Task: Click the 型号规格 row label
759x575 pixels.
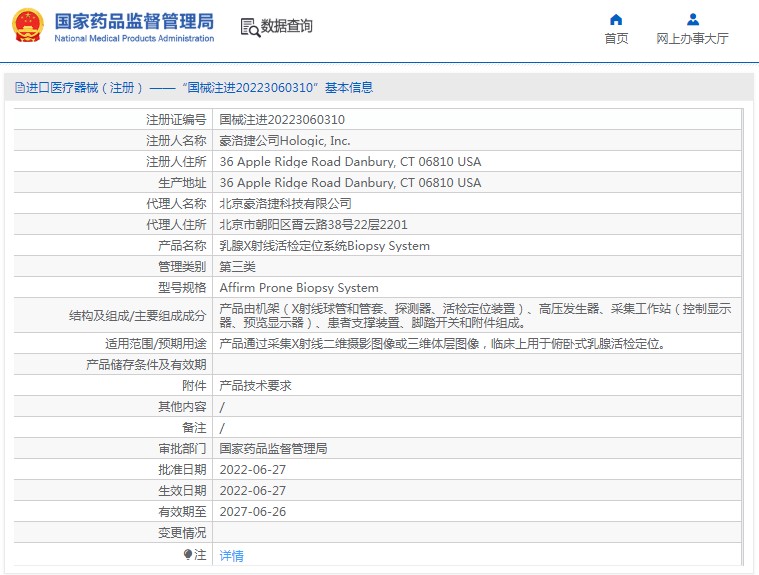Action: click(182, 288)
